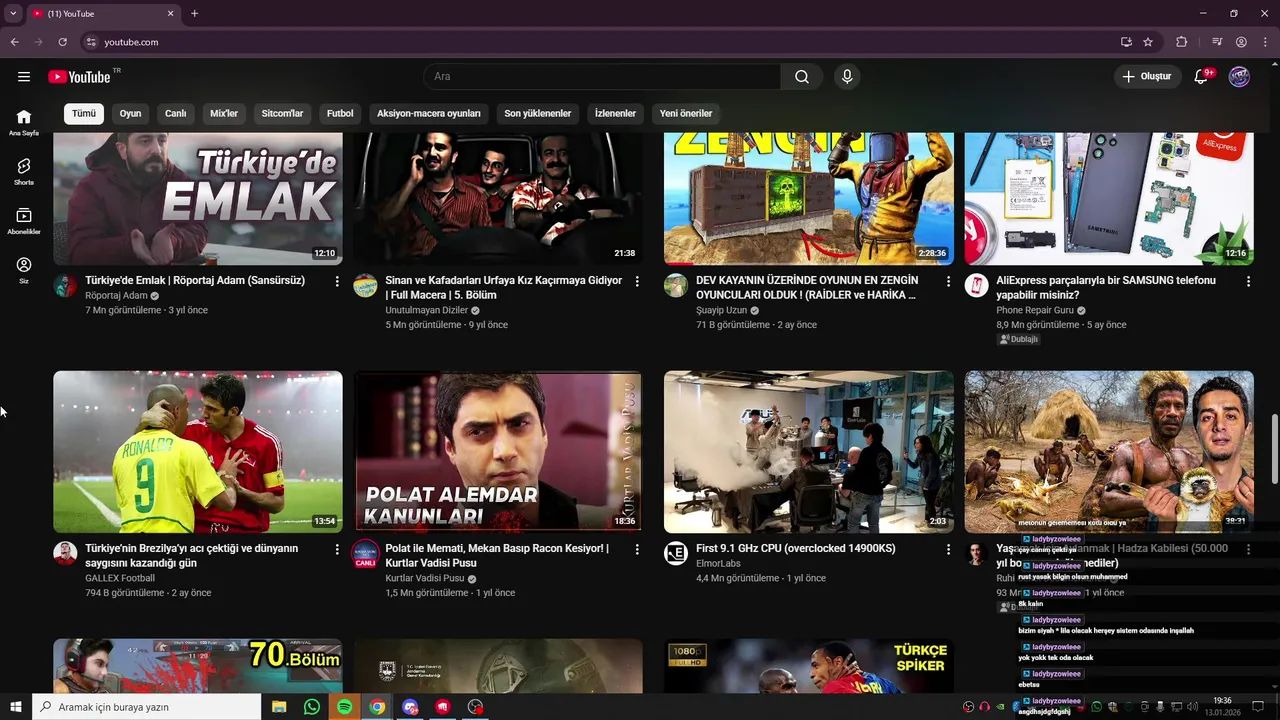Open GALLEX Football channel avatar
Viewport: 1280px width, 720px height.
tap(65, 553)
